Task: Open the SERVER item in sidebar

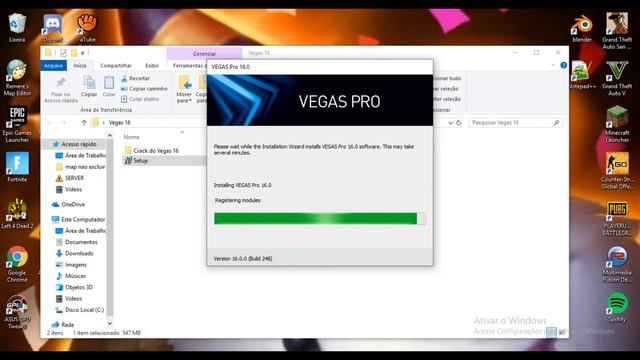Action: point(69,178)
